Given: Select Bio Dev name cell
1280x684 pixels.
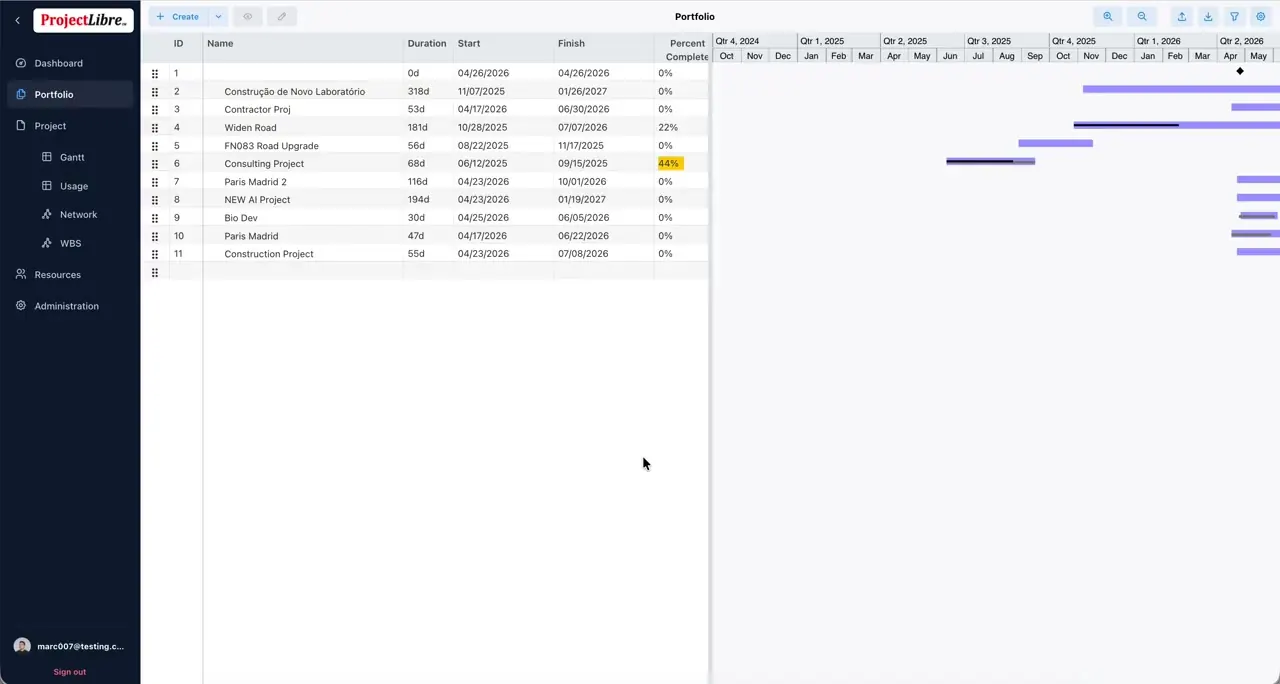Looking at the screenshot, I should 303,218.
